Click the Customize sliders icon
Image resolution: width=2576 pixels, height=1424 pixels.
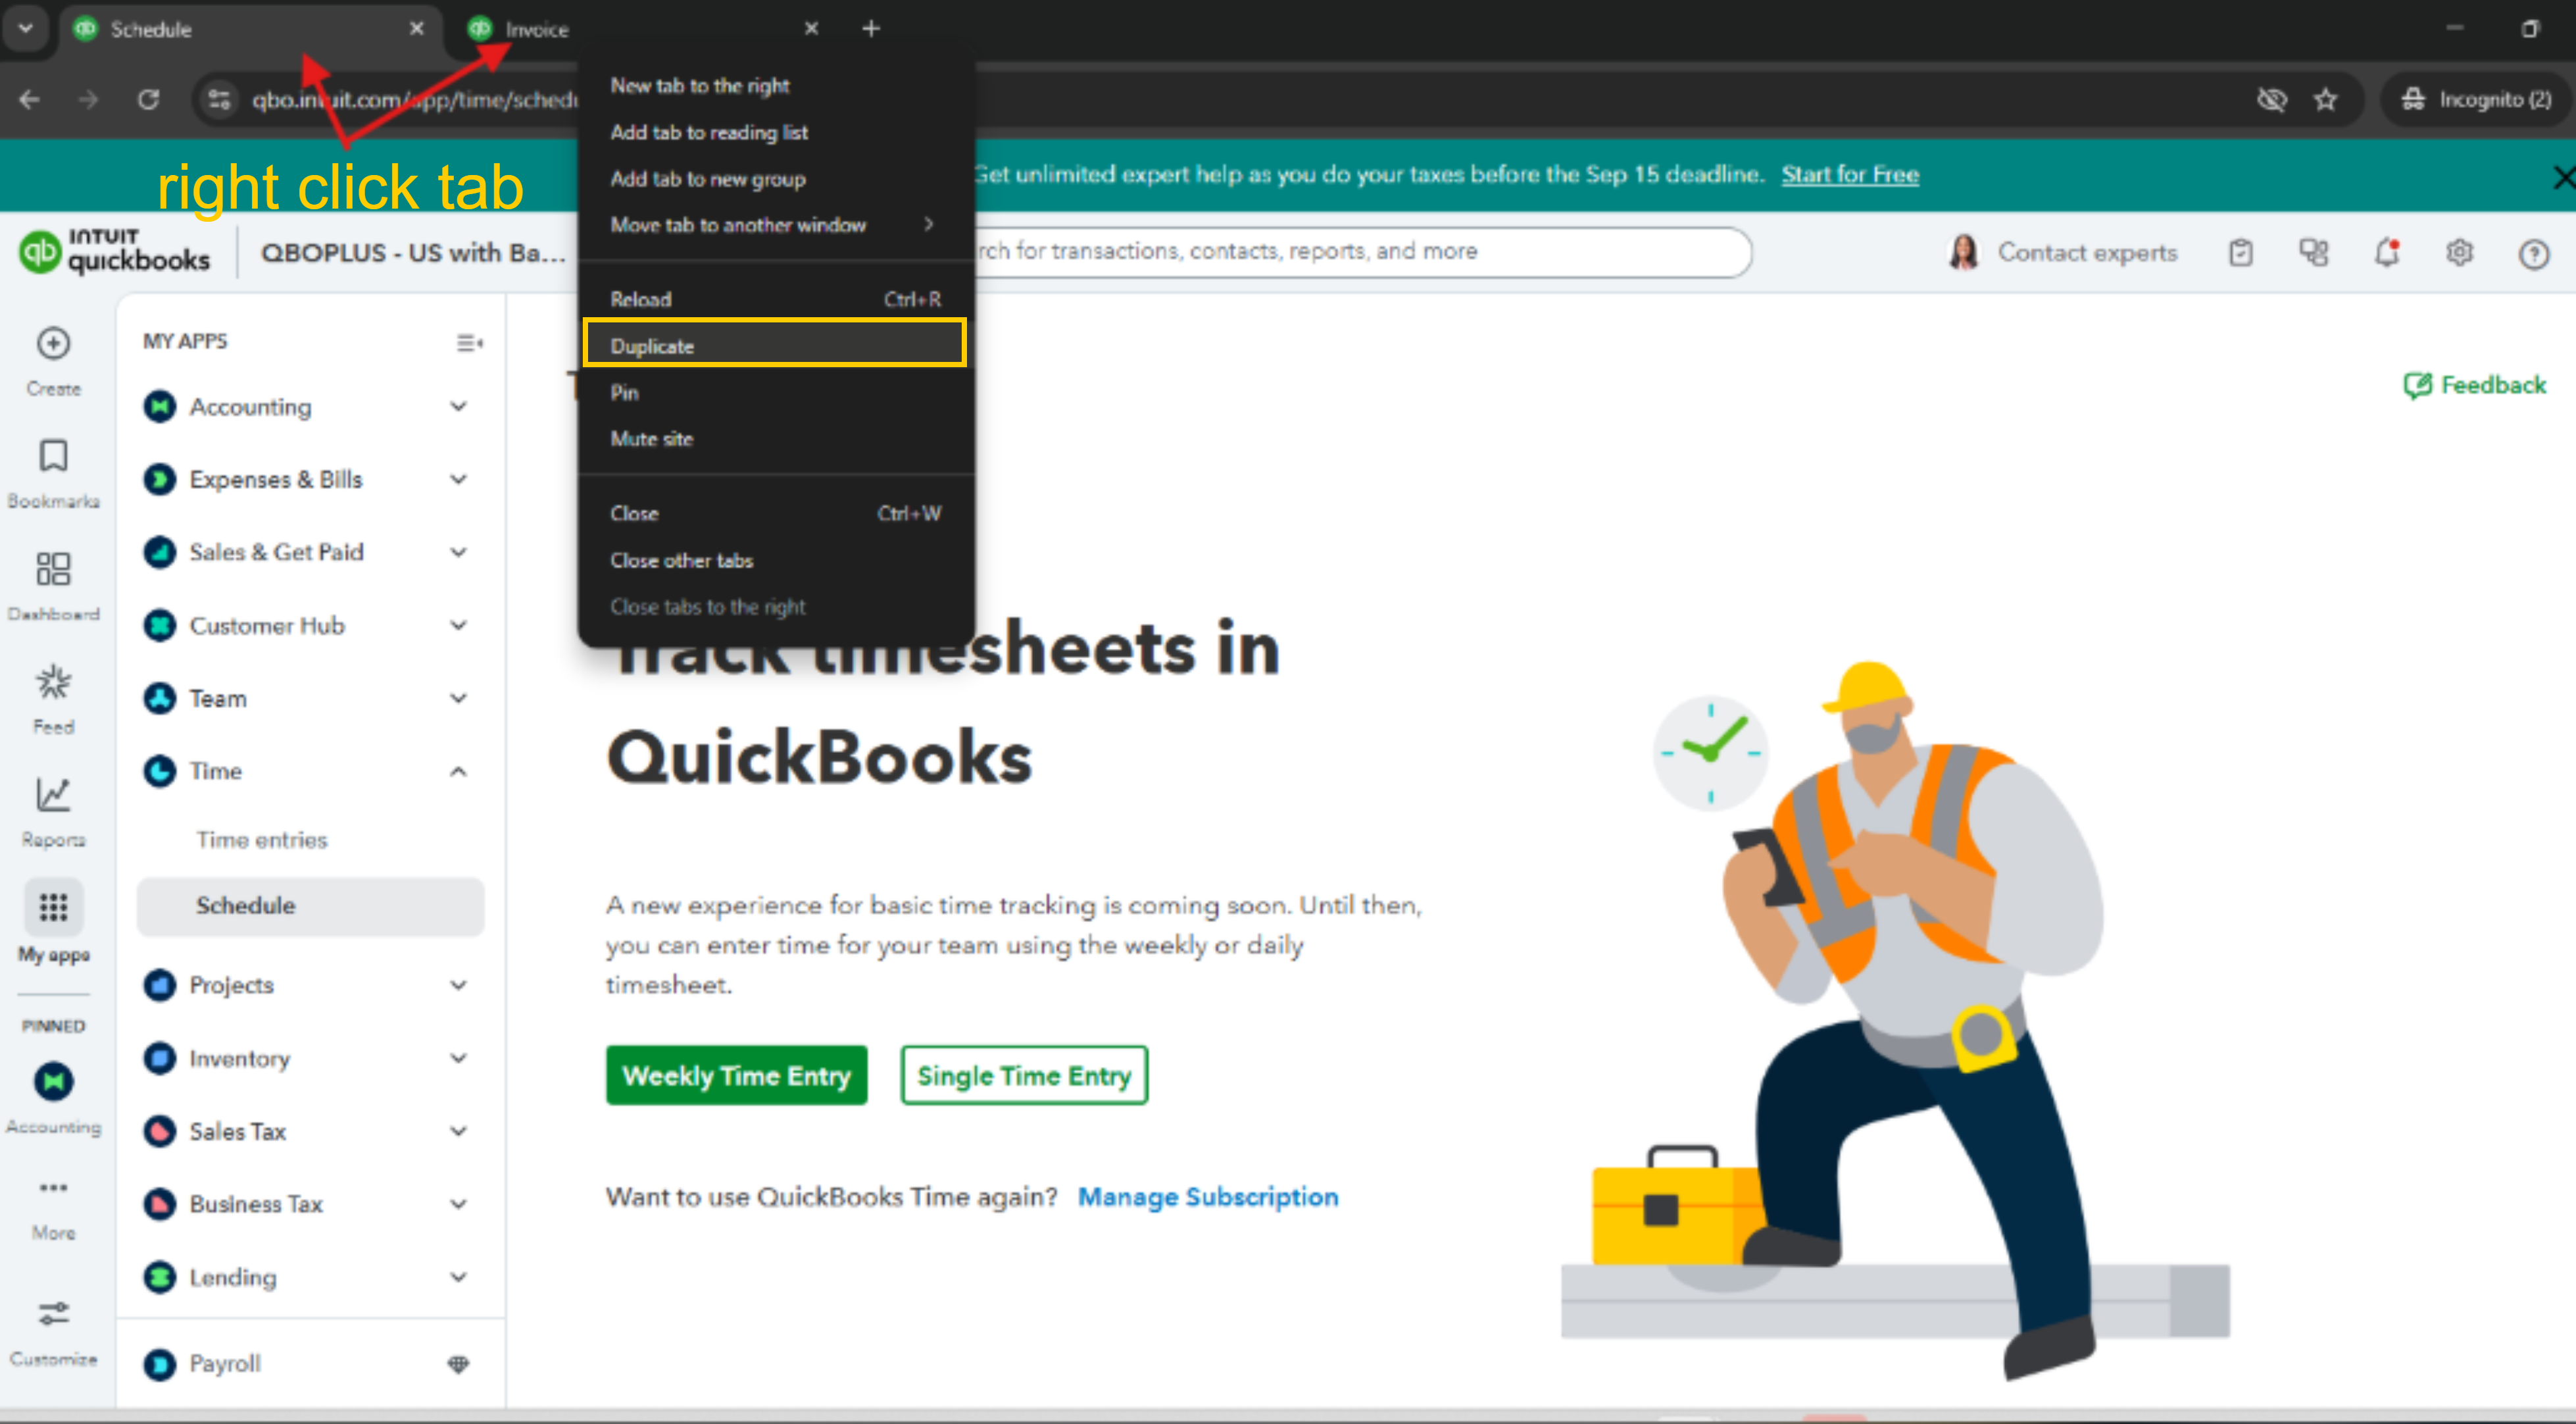click(x=53, y=1314)
